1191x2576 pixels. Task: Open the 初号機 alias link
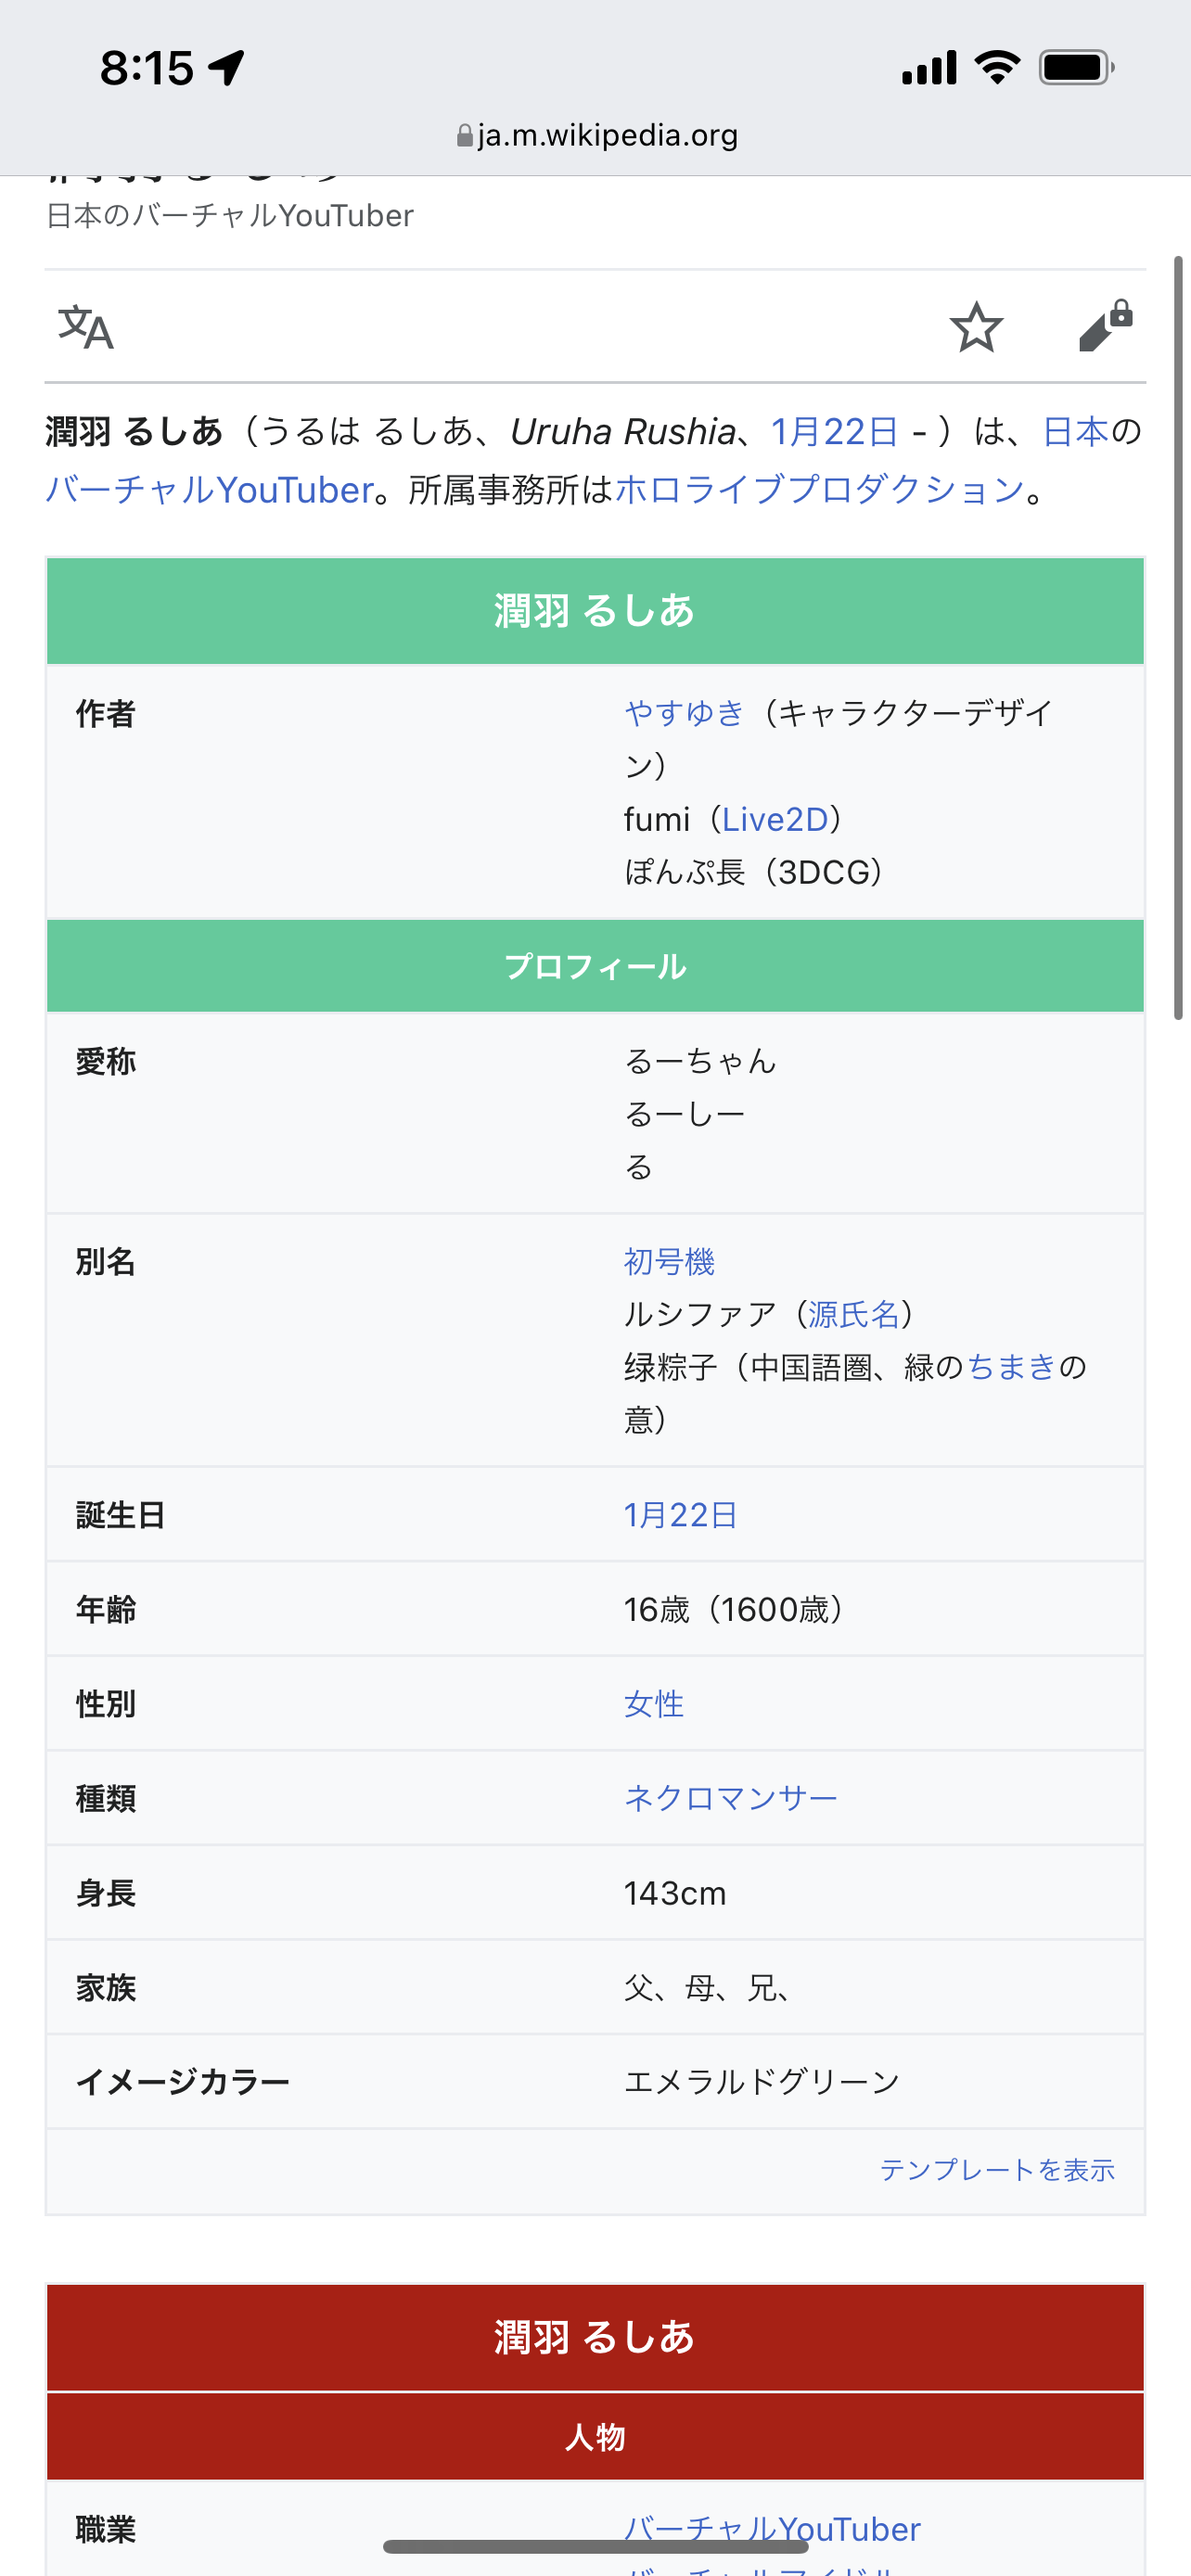click(x=669, y=1261)
